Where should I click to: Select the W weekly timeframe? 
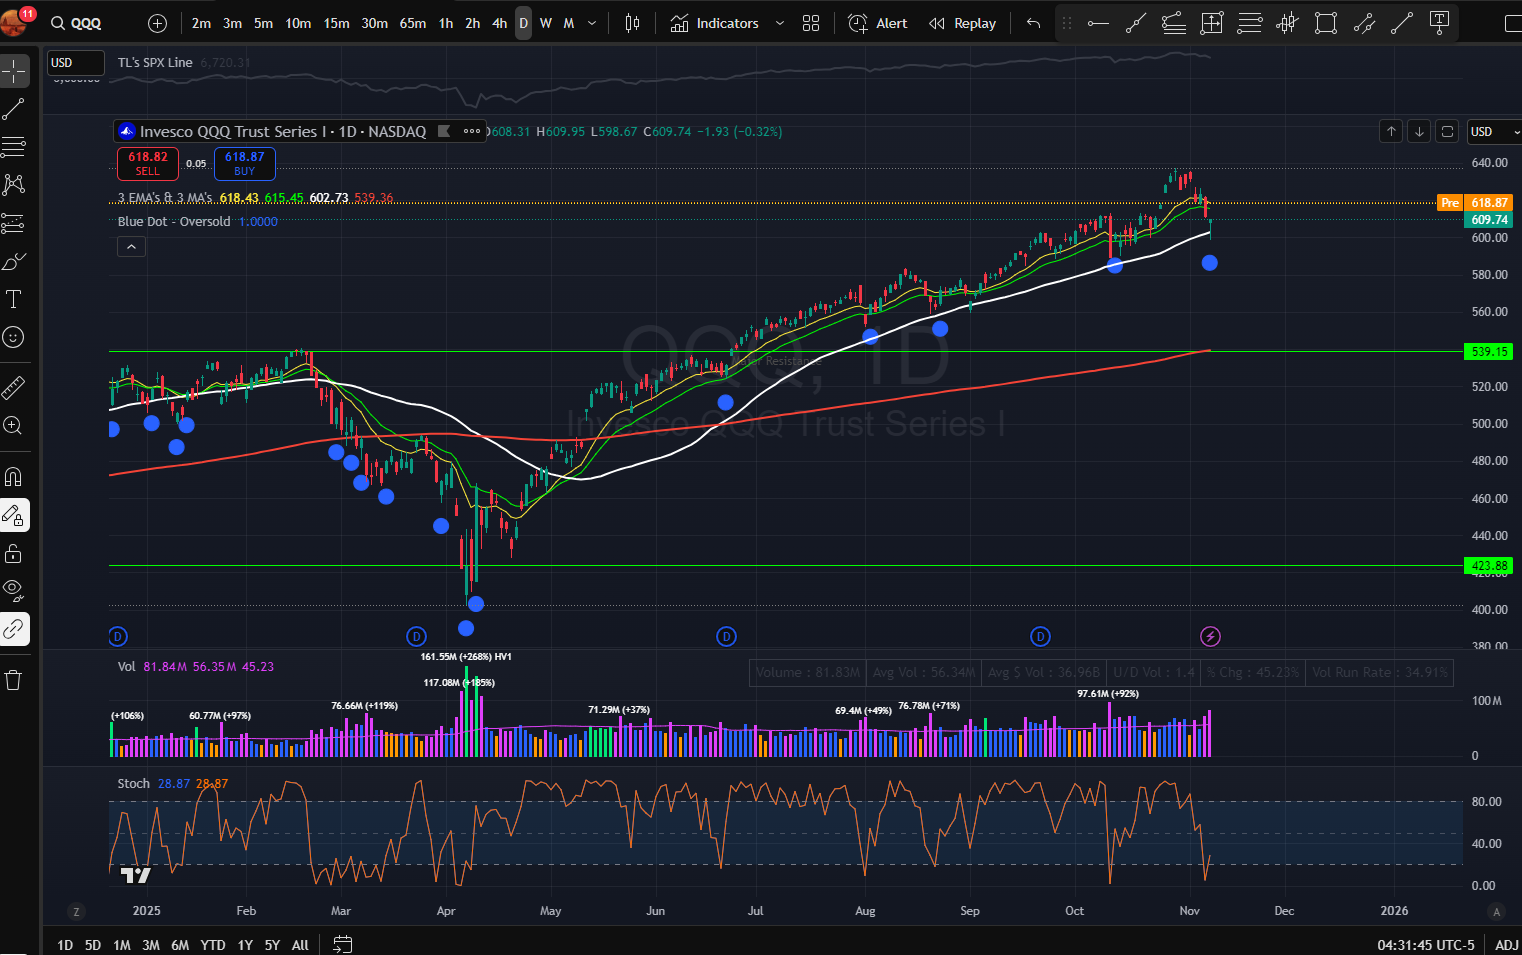(x=546, y=23)
